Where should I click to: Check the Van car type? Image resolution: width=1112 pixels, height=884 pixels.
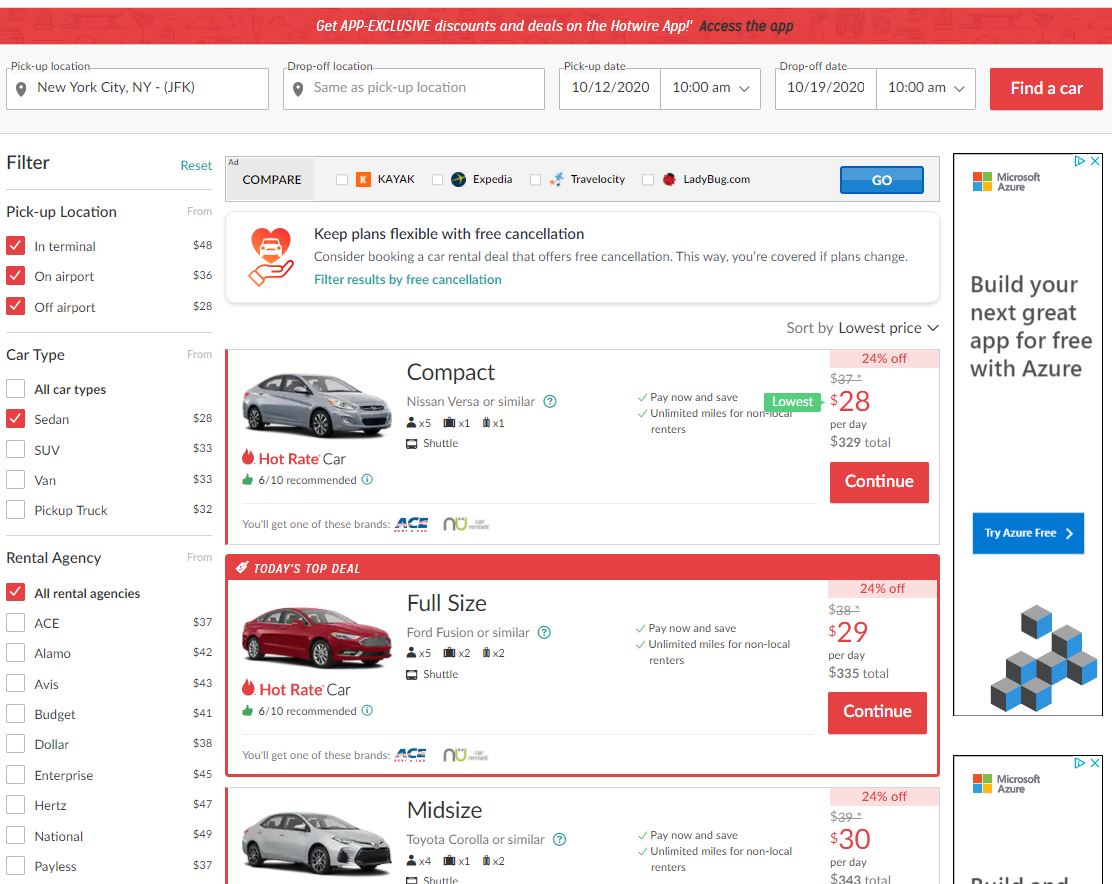16,480
